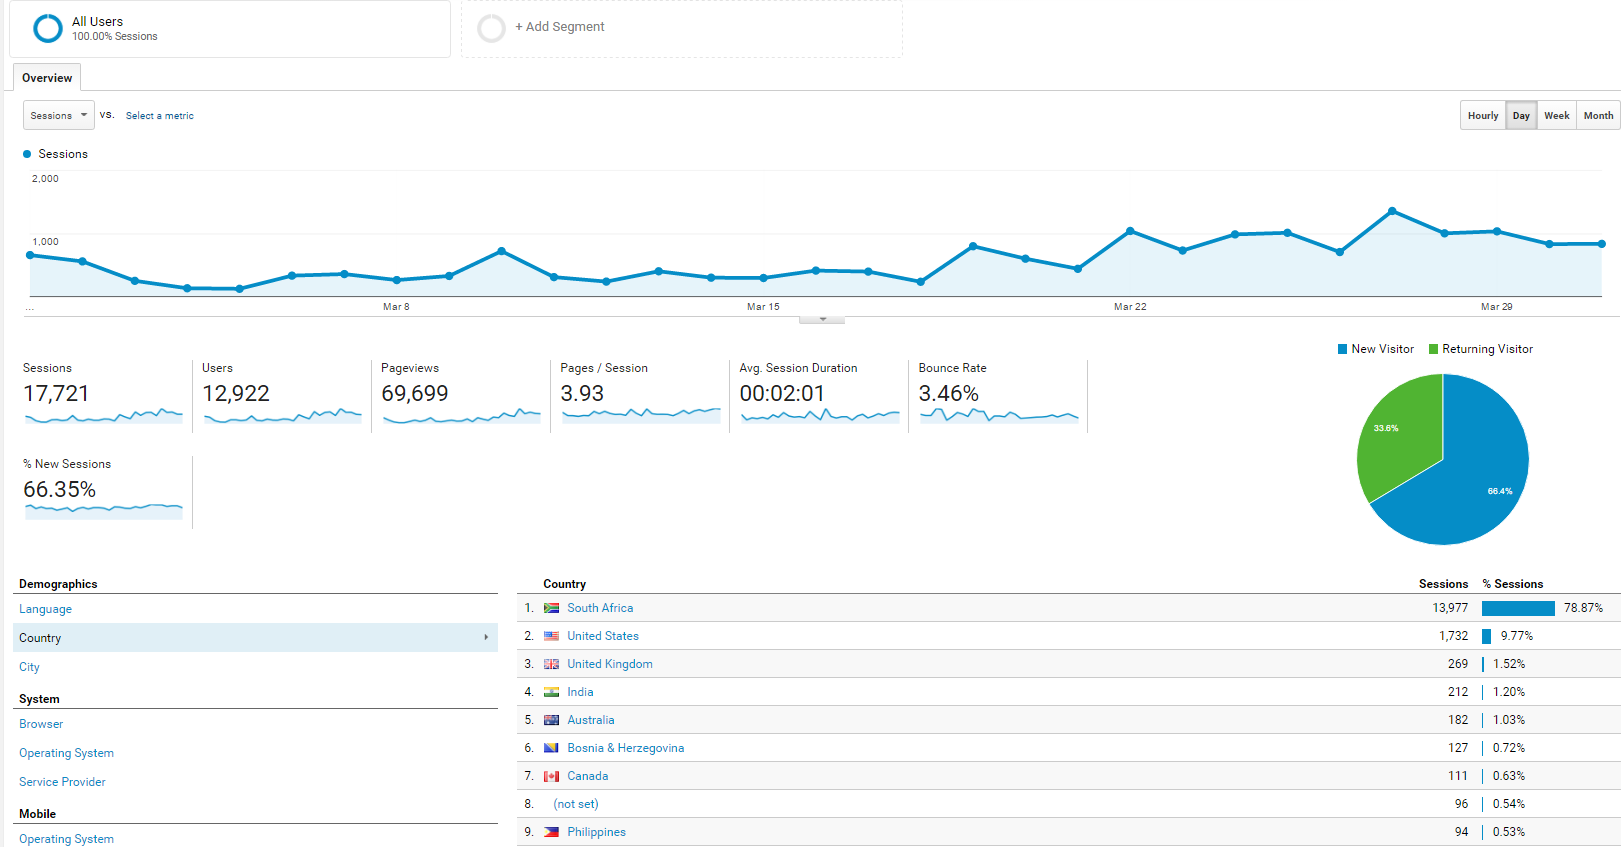Image resolution: width=1621 pixels, height=847 pixels.
Task: Click the India flag icon
Action: coord(551,692)
